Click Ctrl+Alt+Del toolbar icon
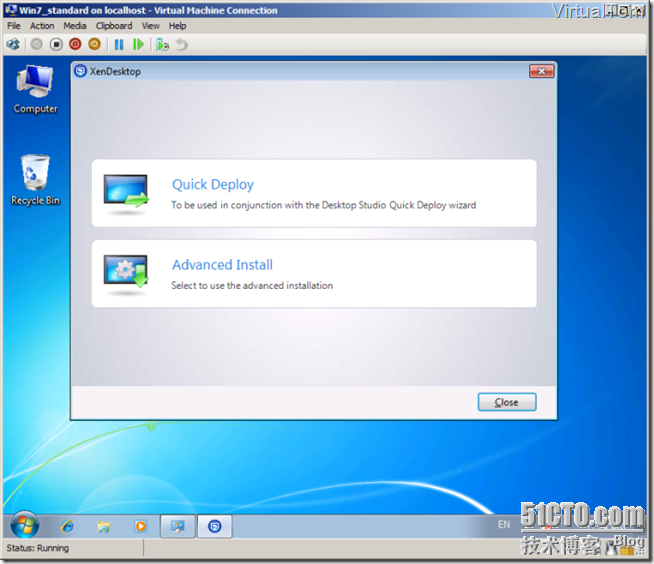Viewport: 654px width, 564px height. (13, 44)
